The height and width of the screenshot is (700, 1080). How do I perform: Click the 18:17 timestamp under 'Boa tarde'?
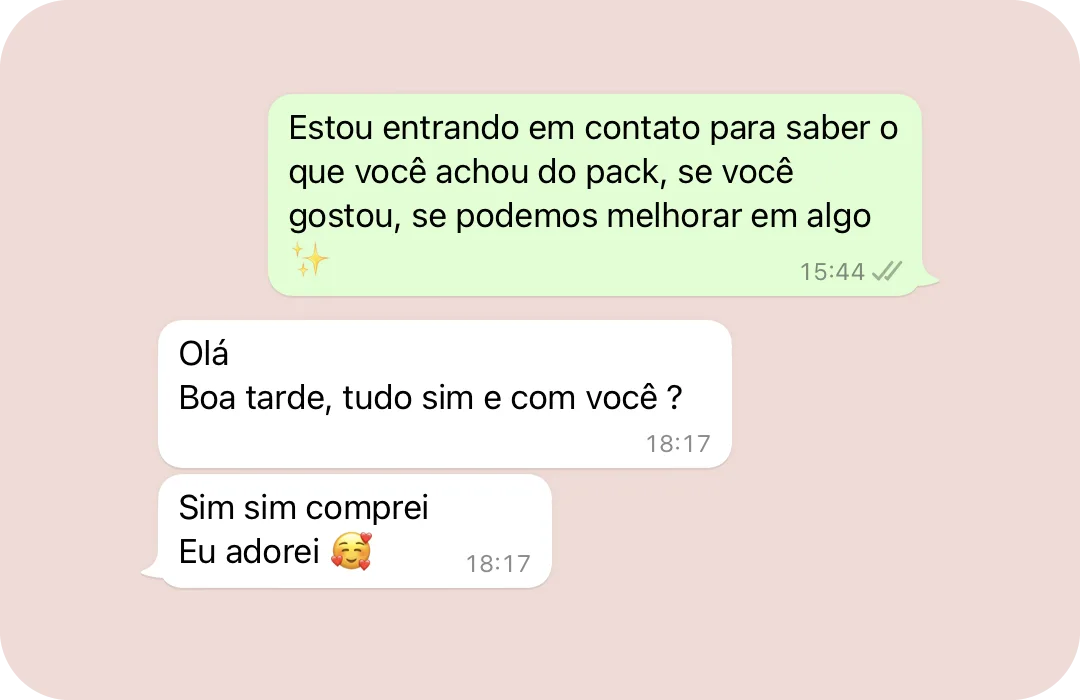click(x=678, y=444)
